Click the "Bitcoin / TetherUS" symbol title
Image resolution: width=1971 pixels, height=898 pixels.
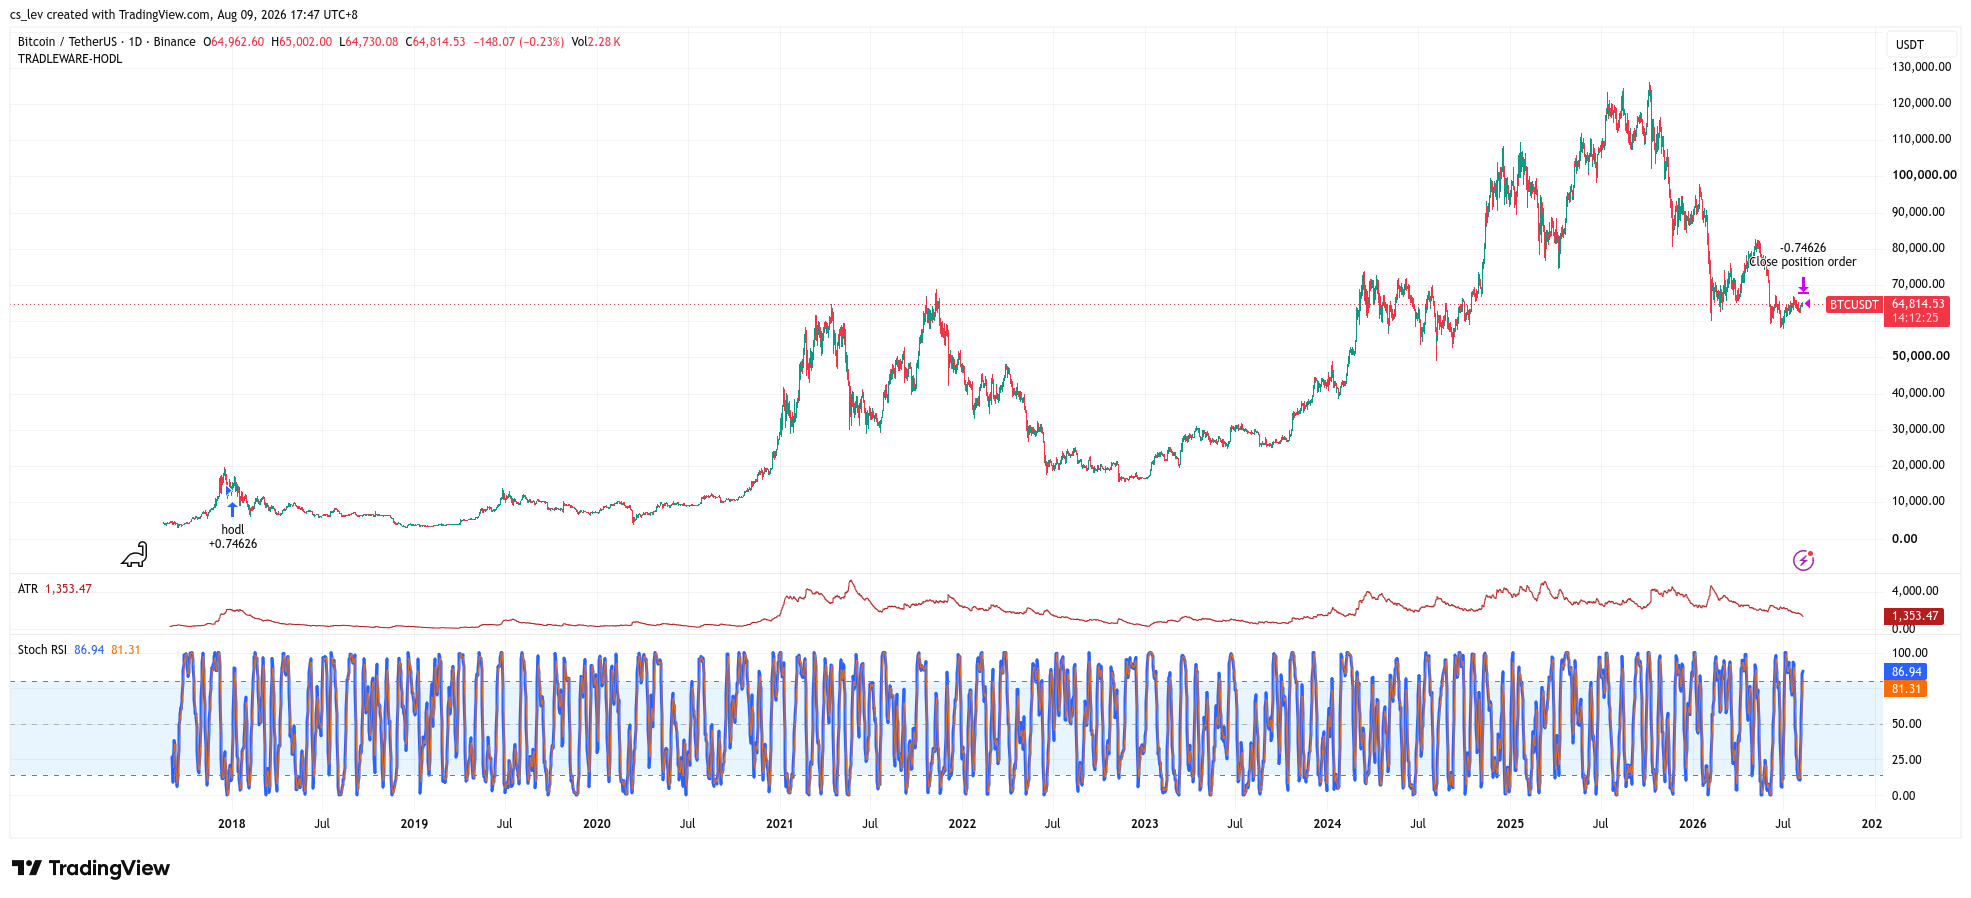pyautogui.click(x=67, y=42)
